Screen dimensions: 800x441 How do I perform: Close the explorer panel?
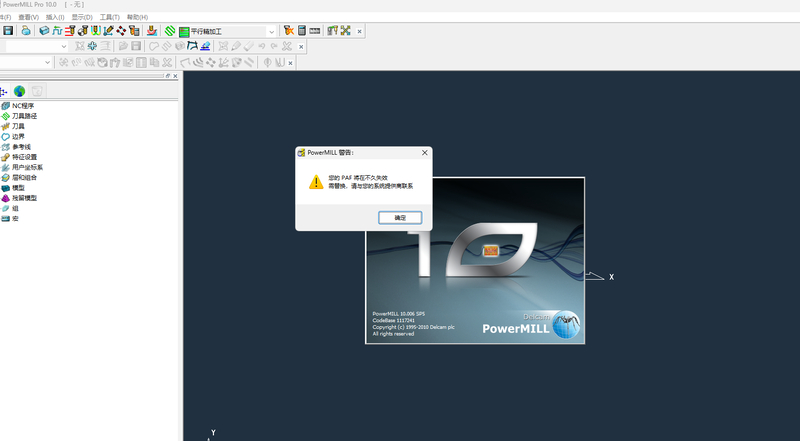coord(175,76)
